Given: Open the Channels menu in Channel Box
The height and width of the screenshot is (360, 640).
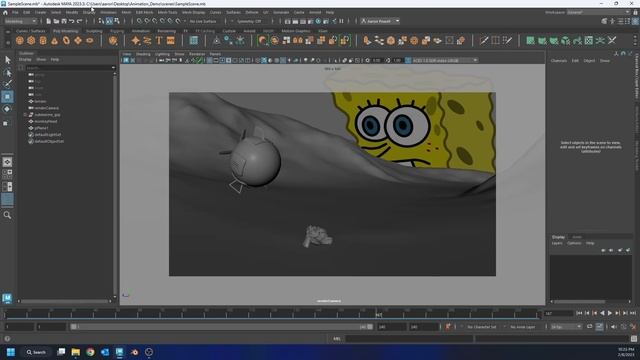Looking at the screenshot, I should (559, 60).
